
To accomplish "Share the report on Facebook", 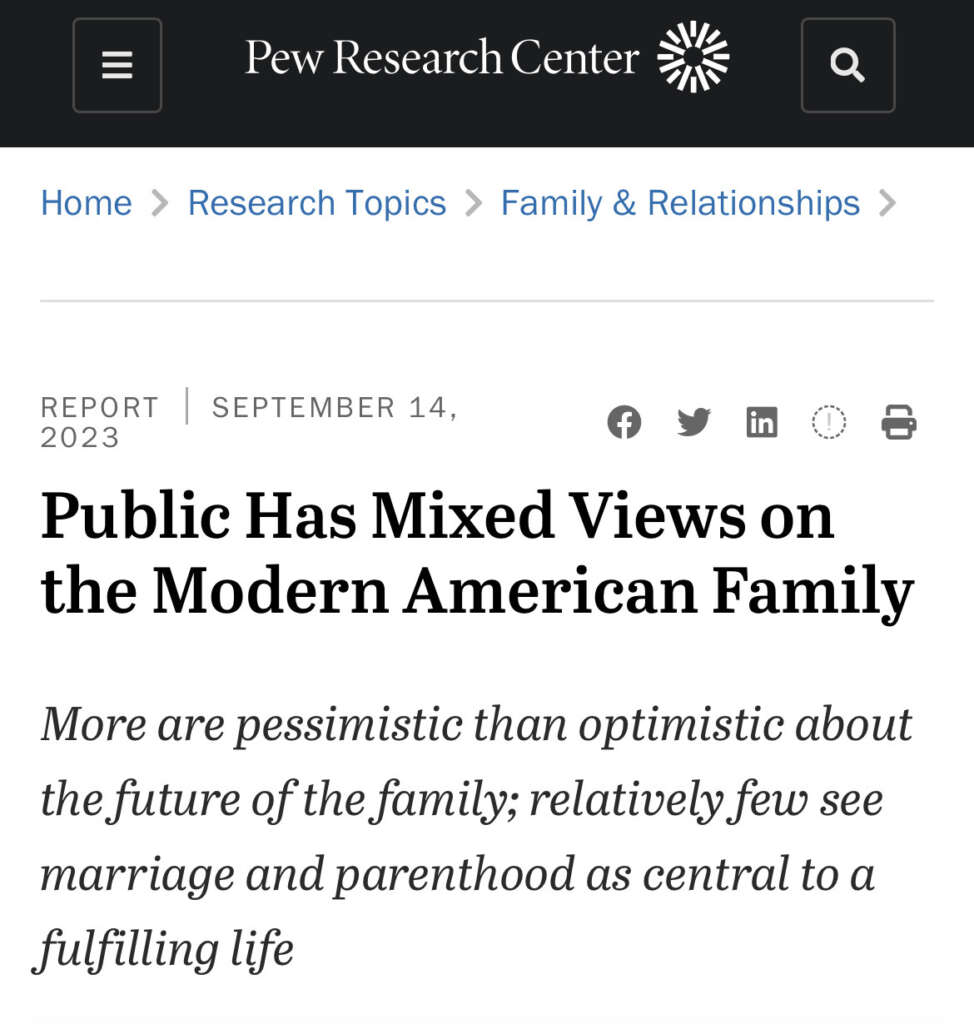I will (x=624, y=422).
